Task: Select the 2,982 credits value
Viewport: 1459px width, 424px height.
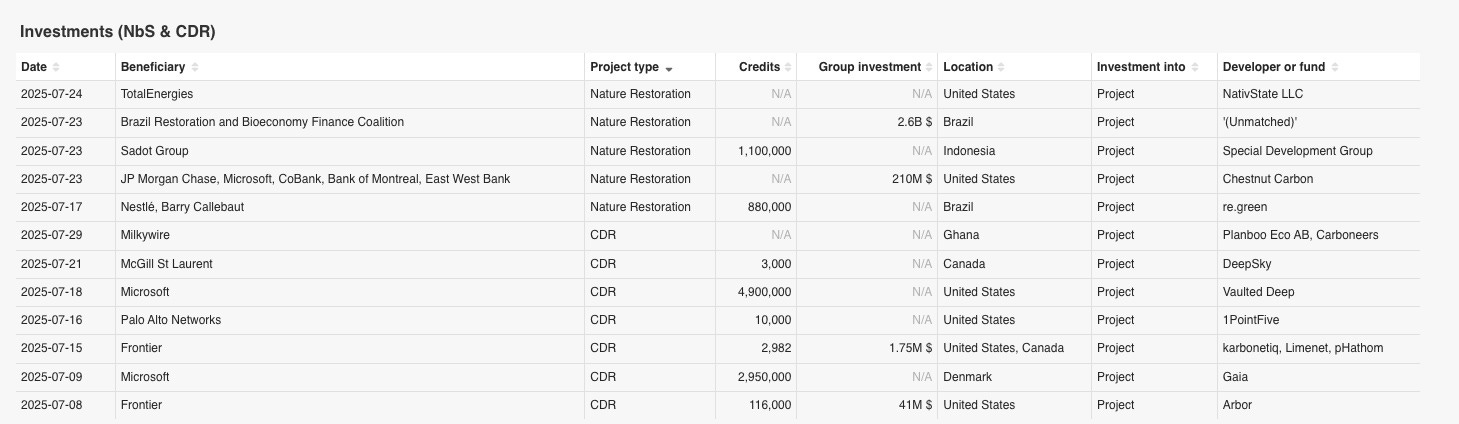Action: tap(776, 348)
